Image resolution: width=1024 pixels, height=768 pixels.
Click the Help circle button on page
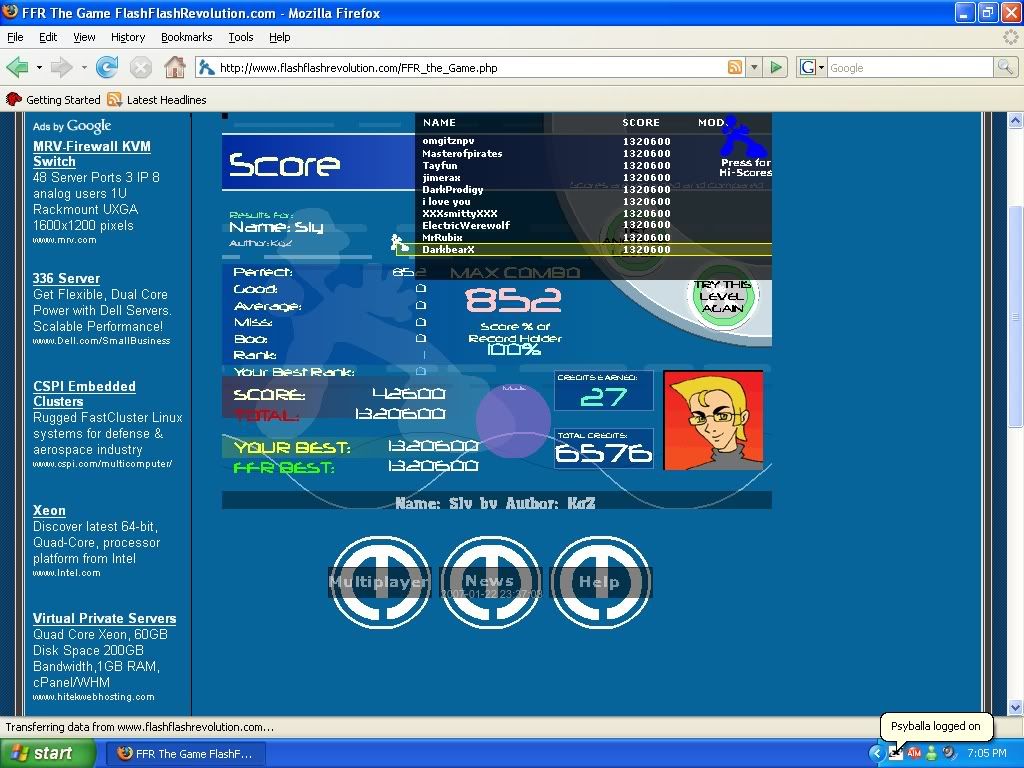coord(600,582)
